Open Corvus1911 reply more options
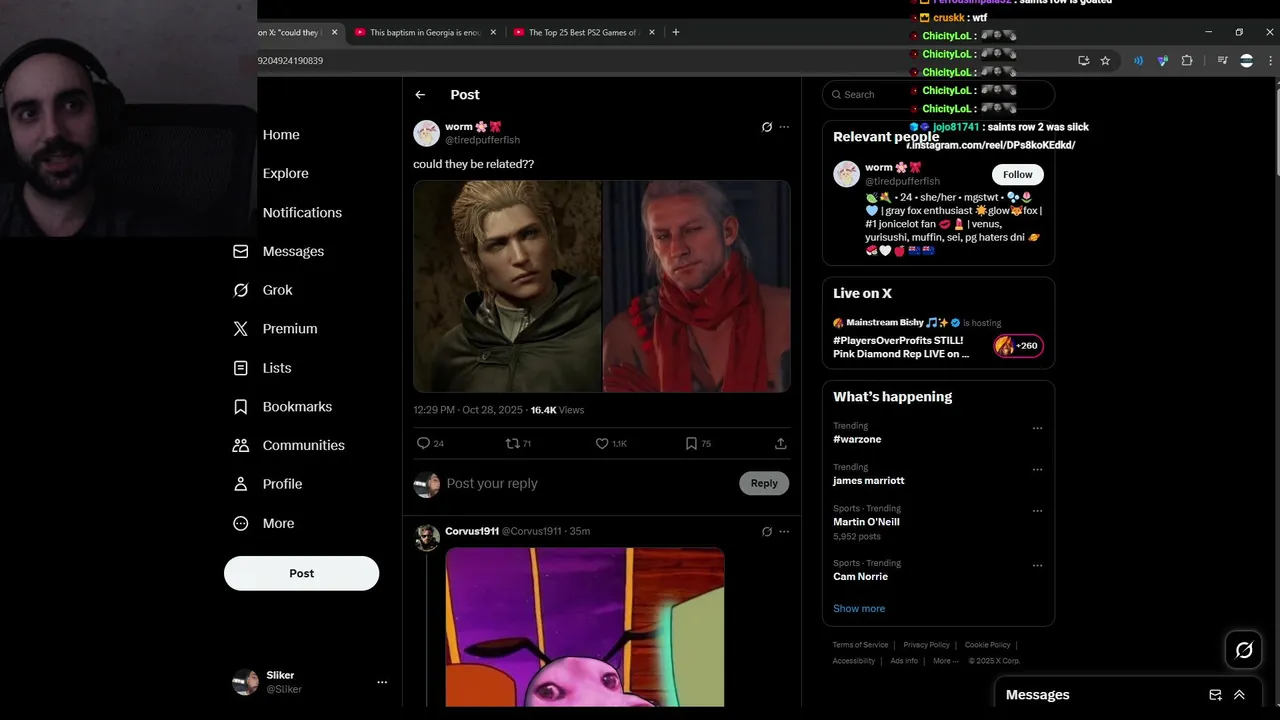 coord(784,531)
